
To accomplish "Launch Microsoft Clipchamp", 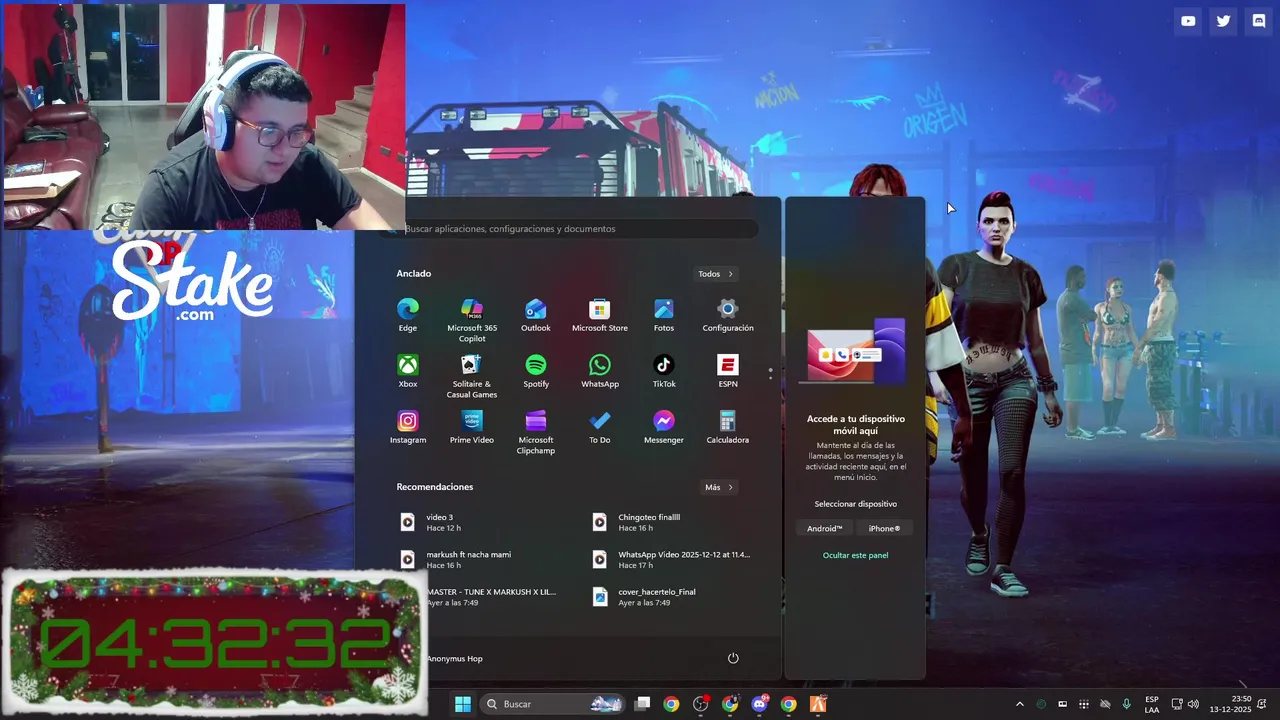I will pos(536,432).
